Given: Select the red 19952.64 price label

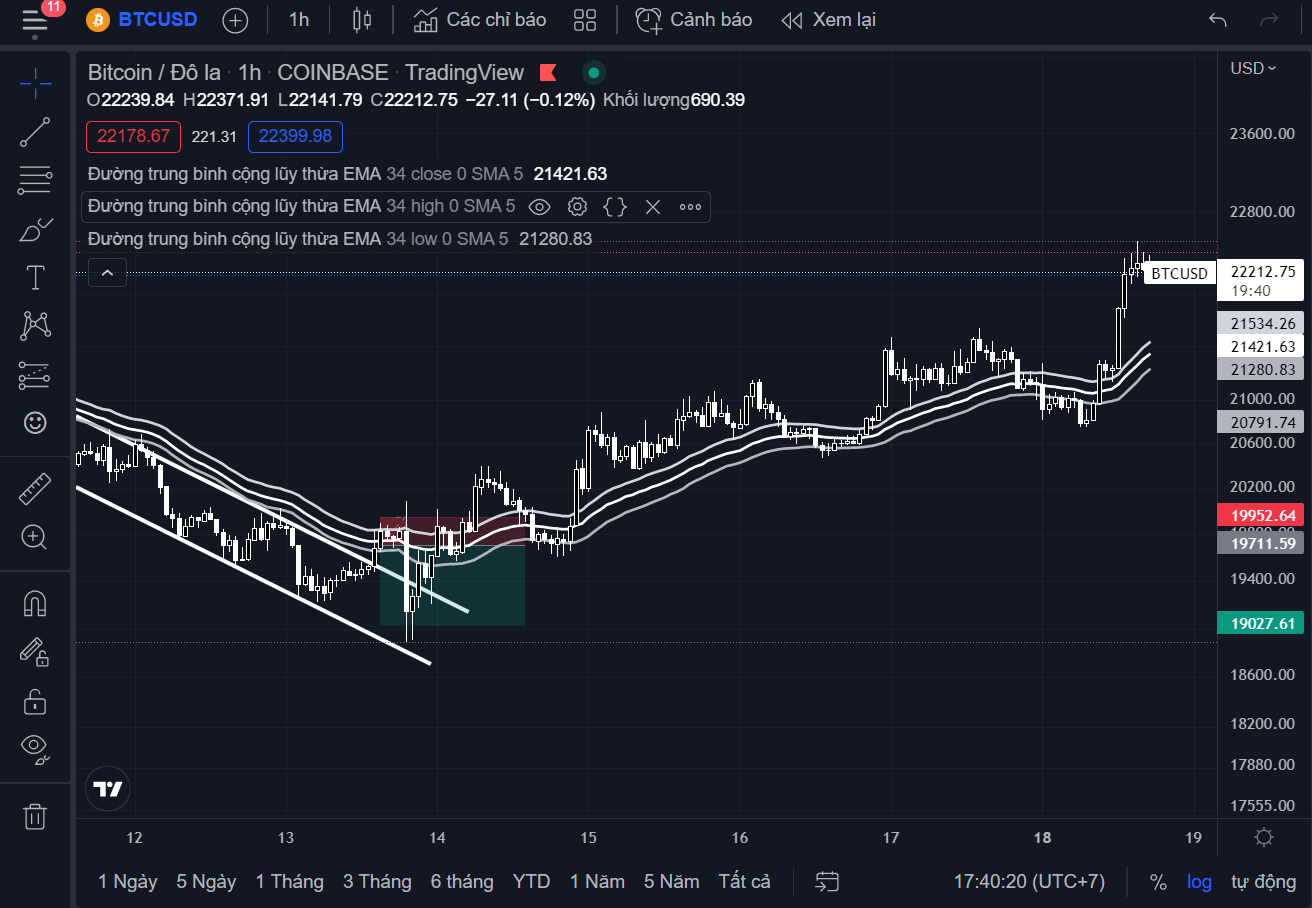Looking at the screenshot, I should (1260, 516).
